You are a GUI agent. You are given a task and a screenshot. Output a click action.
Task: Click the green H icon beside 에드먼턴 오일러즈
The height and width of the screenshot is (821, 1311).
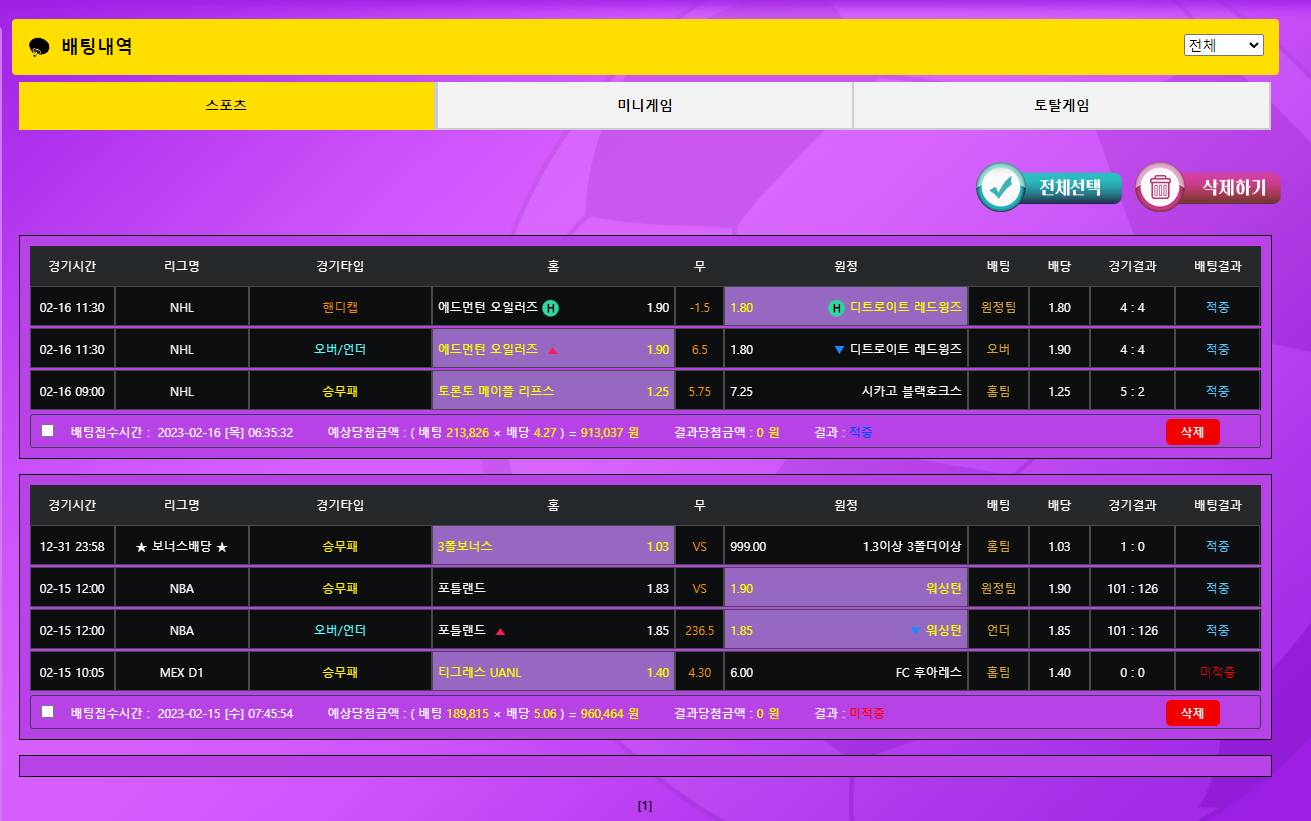(550, 308)
